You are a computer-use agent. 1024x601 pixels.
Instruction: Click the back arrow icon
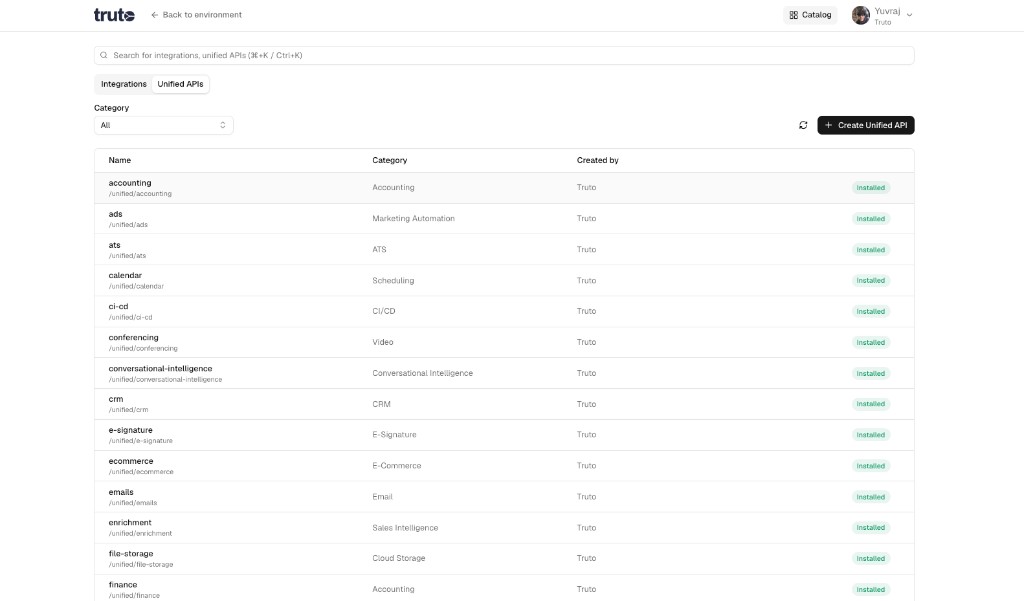pos(155,14)
